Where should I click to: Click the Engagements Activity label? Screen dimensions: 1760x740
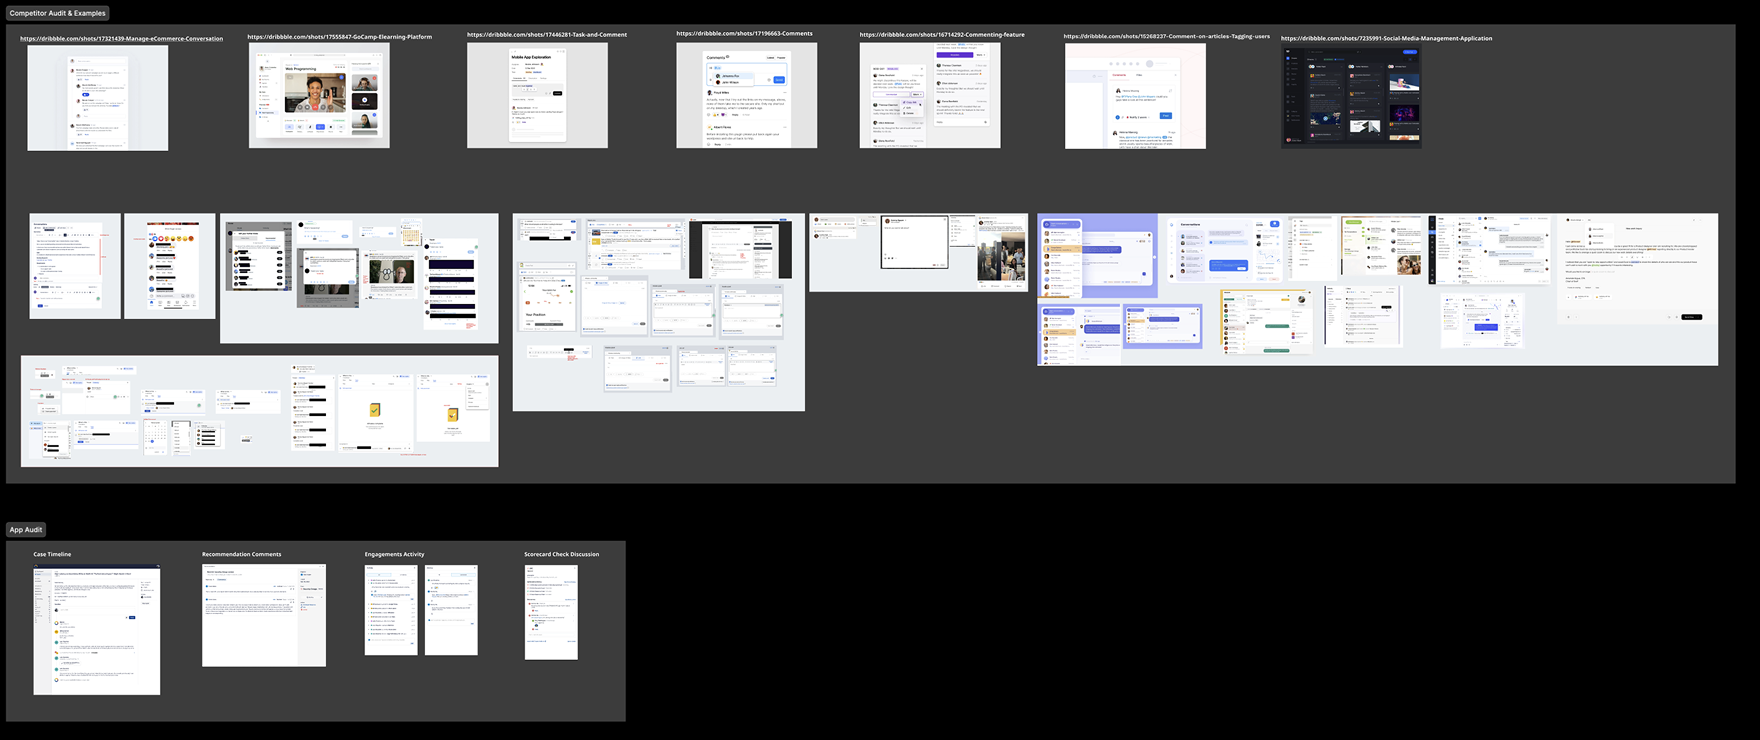(394, 554)
